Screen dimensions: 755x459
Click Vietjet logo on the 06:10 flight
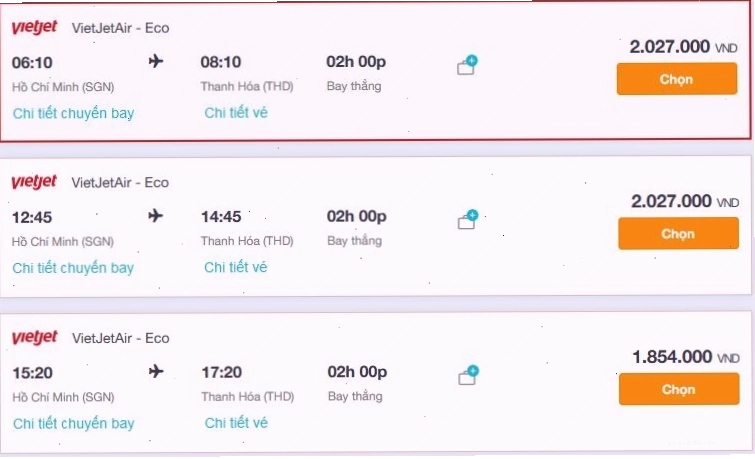(x=34, y=27)
